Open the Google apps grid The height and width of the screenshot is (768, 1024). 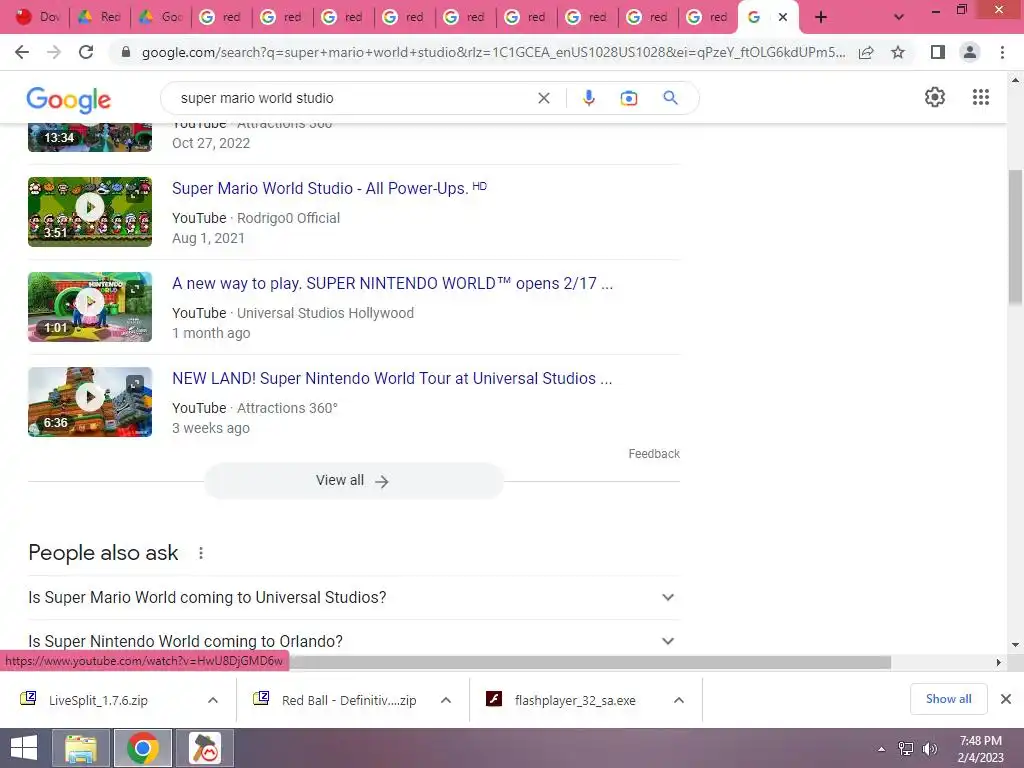click(980, 97)
